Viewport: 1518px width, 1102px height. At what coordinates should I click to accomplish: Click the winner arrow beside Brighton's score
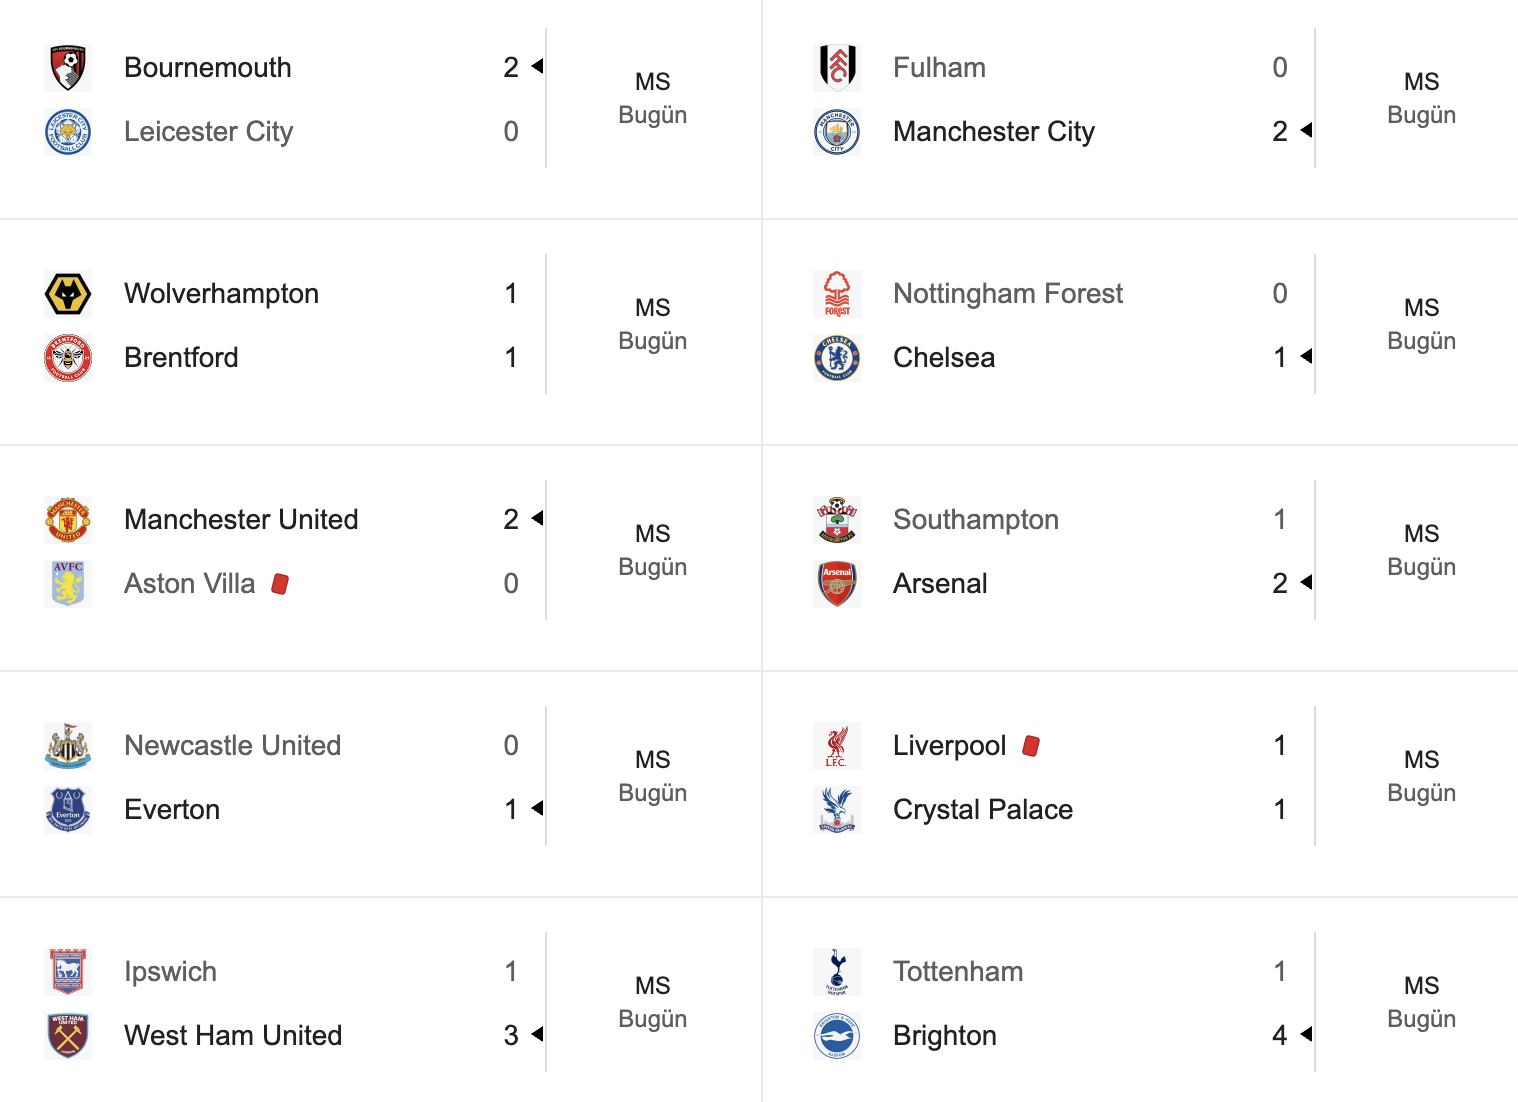coord(1305,1035)
